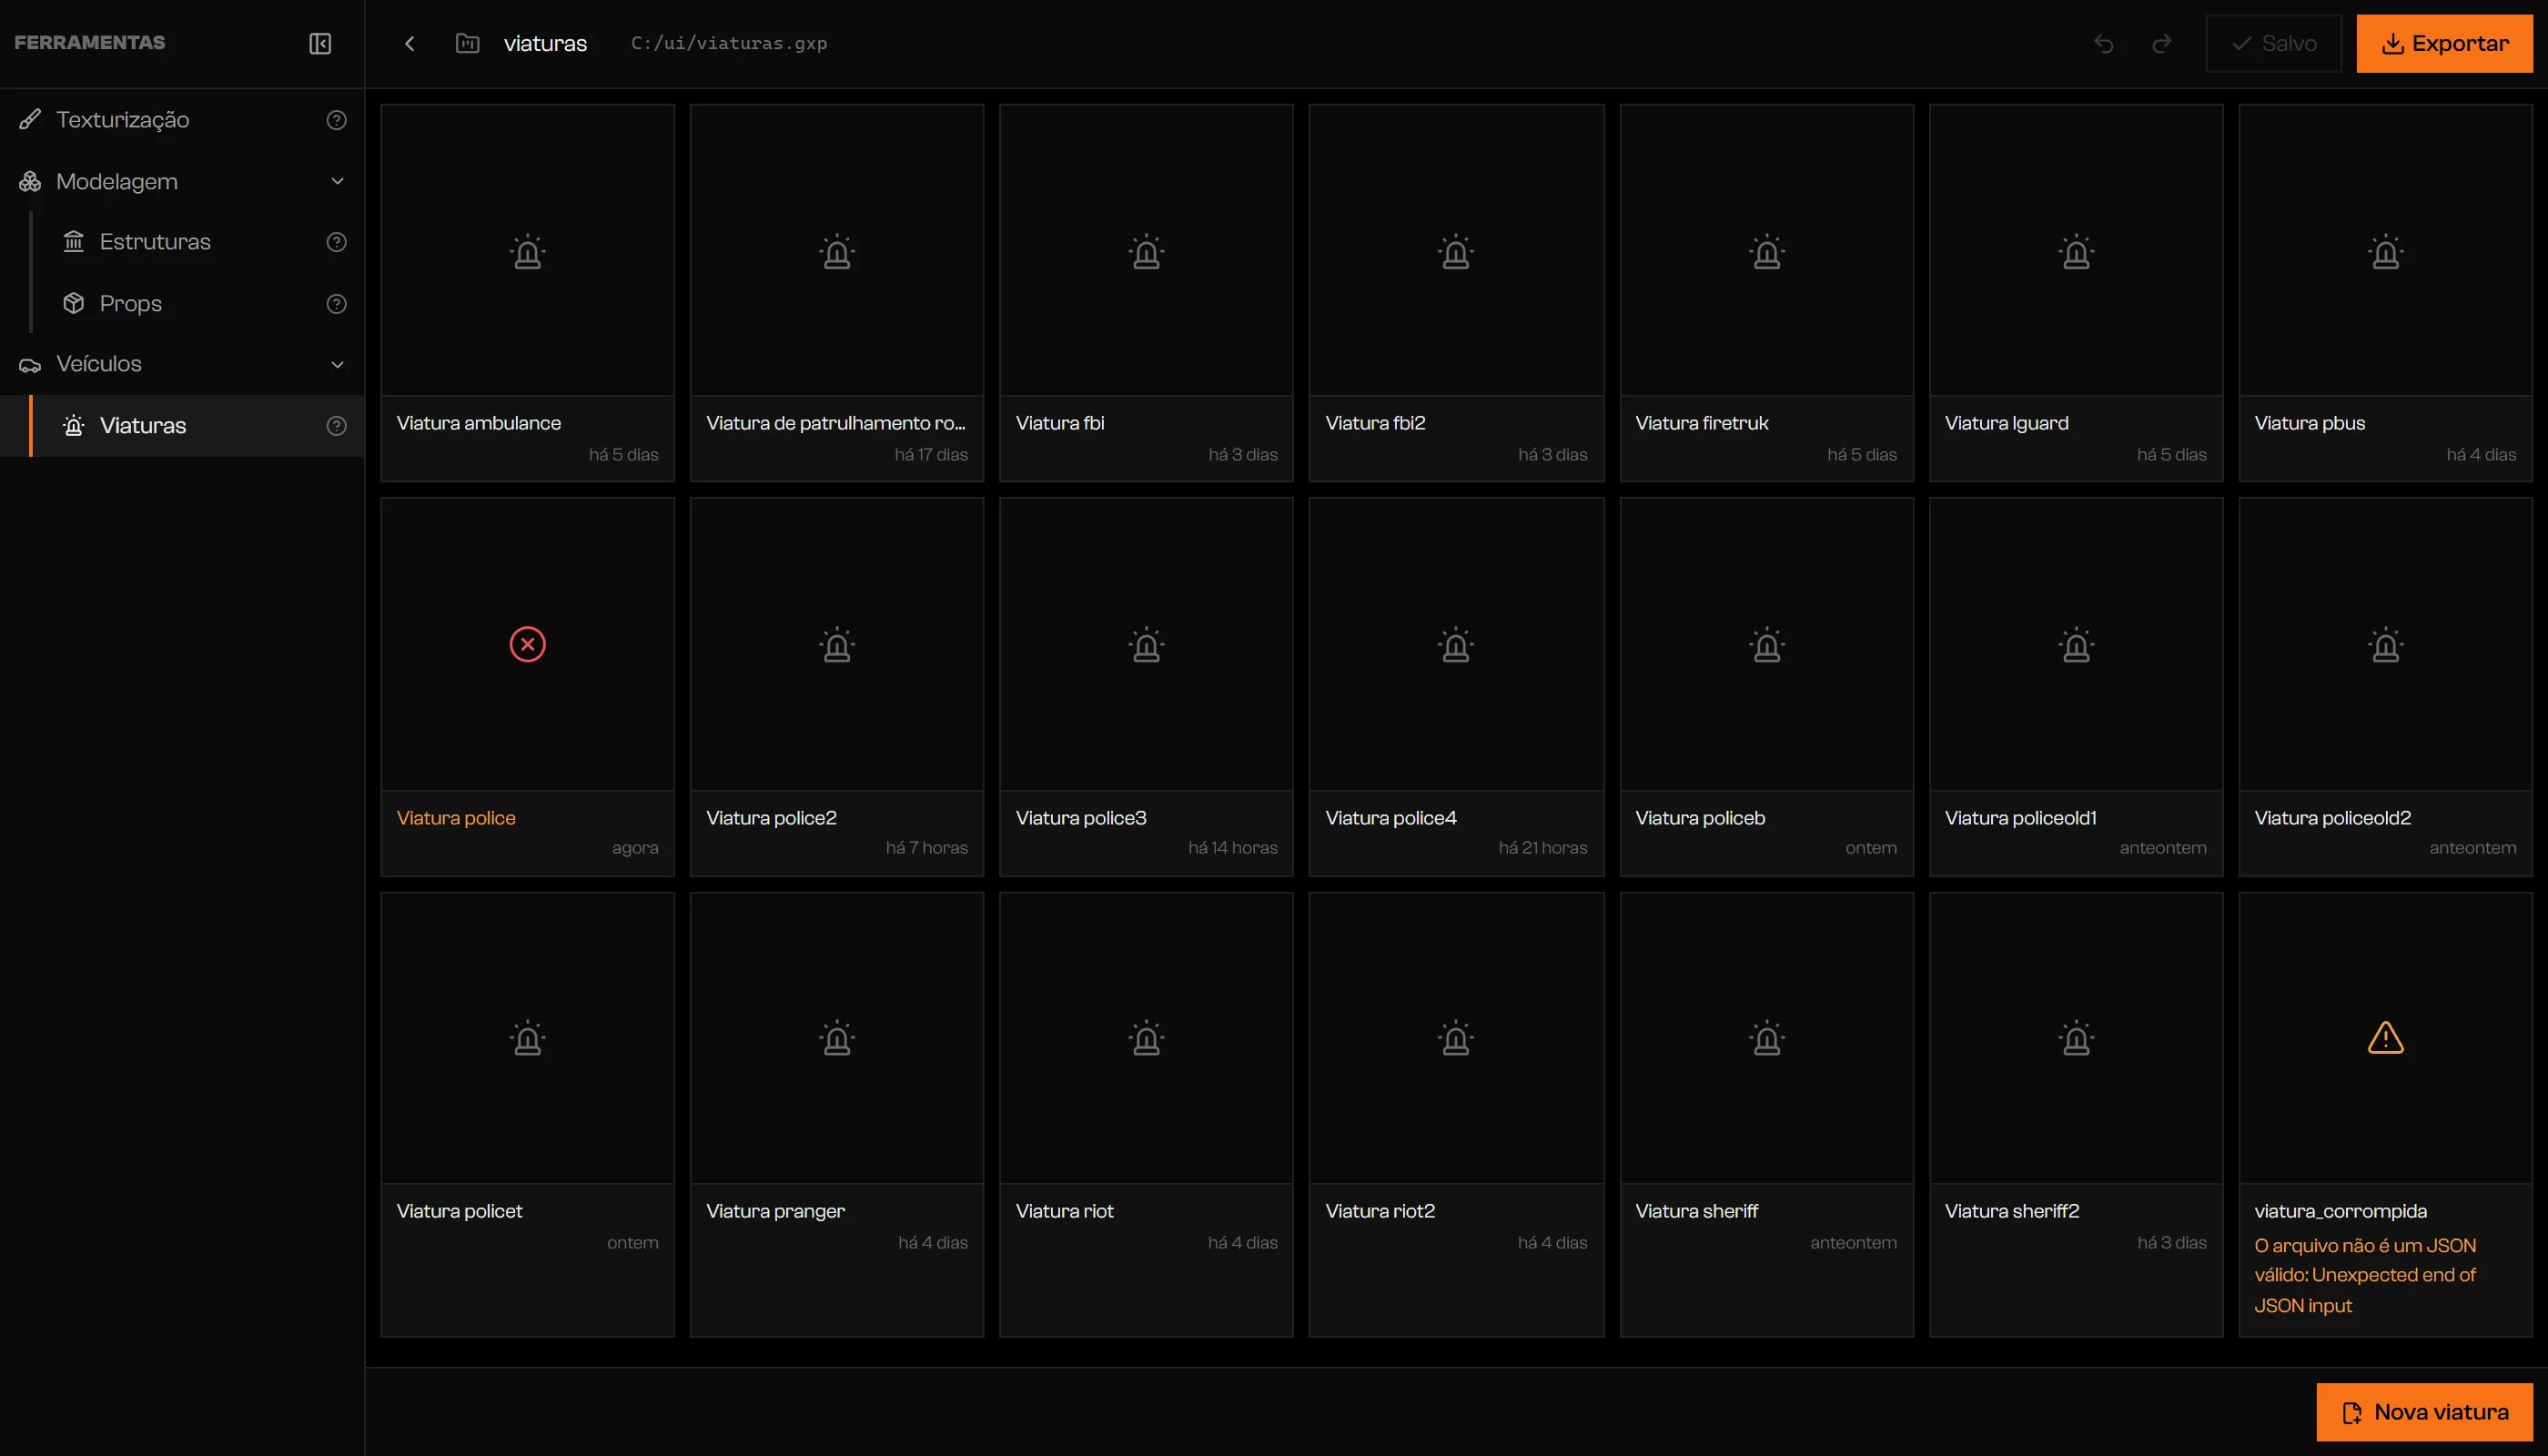Viewport: 2548px width, 1456px height.
Task: Click the Salvo button
Action: click(2273, 43)
